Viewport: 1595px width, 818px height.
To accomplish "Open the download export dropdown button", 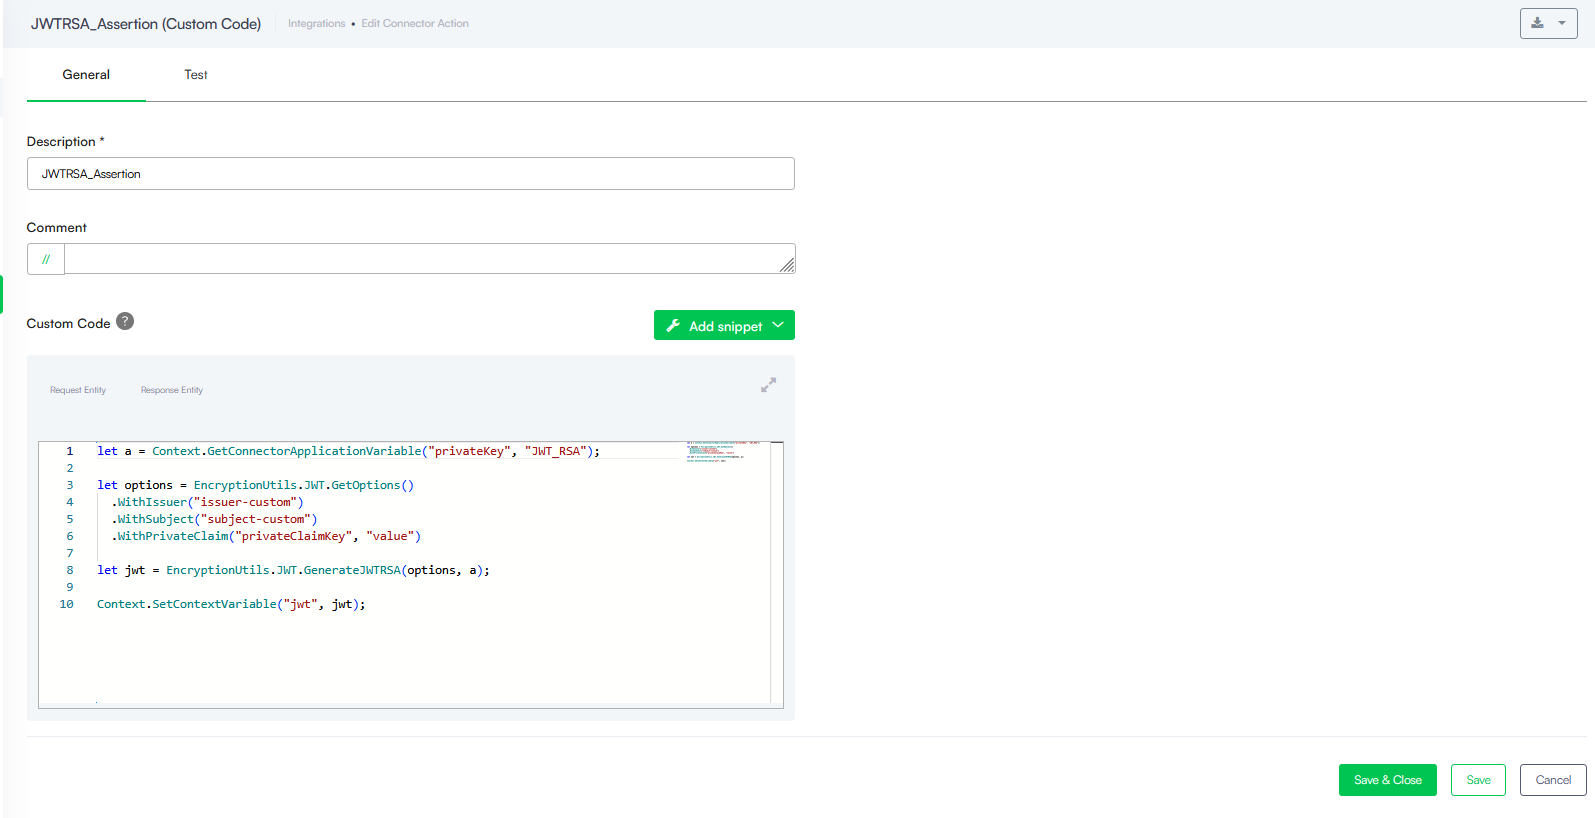I will (x=1548, y=23).
